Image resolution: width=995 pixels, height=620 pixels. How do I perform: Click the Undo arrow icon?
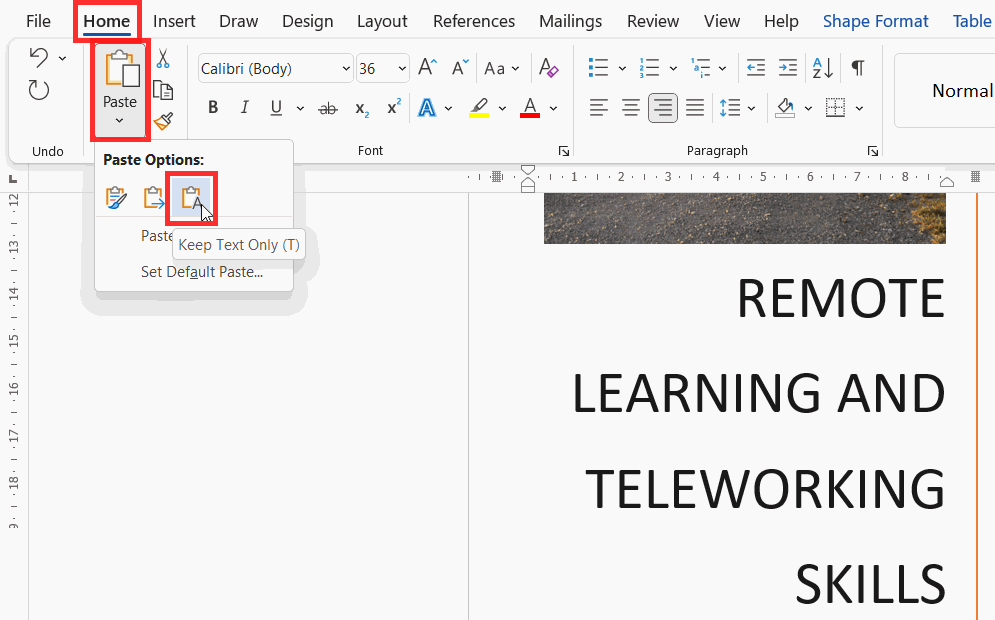[39, 58]
